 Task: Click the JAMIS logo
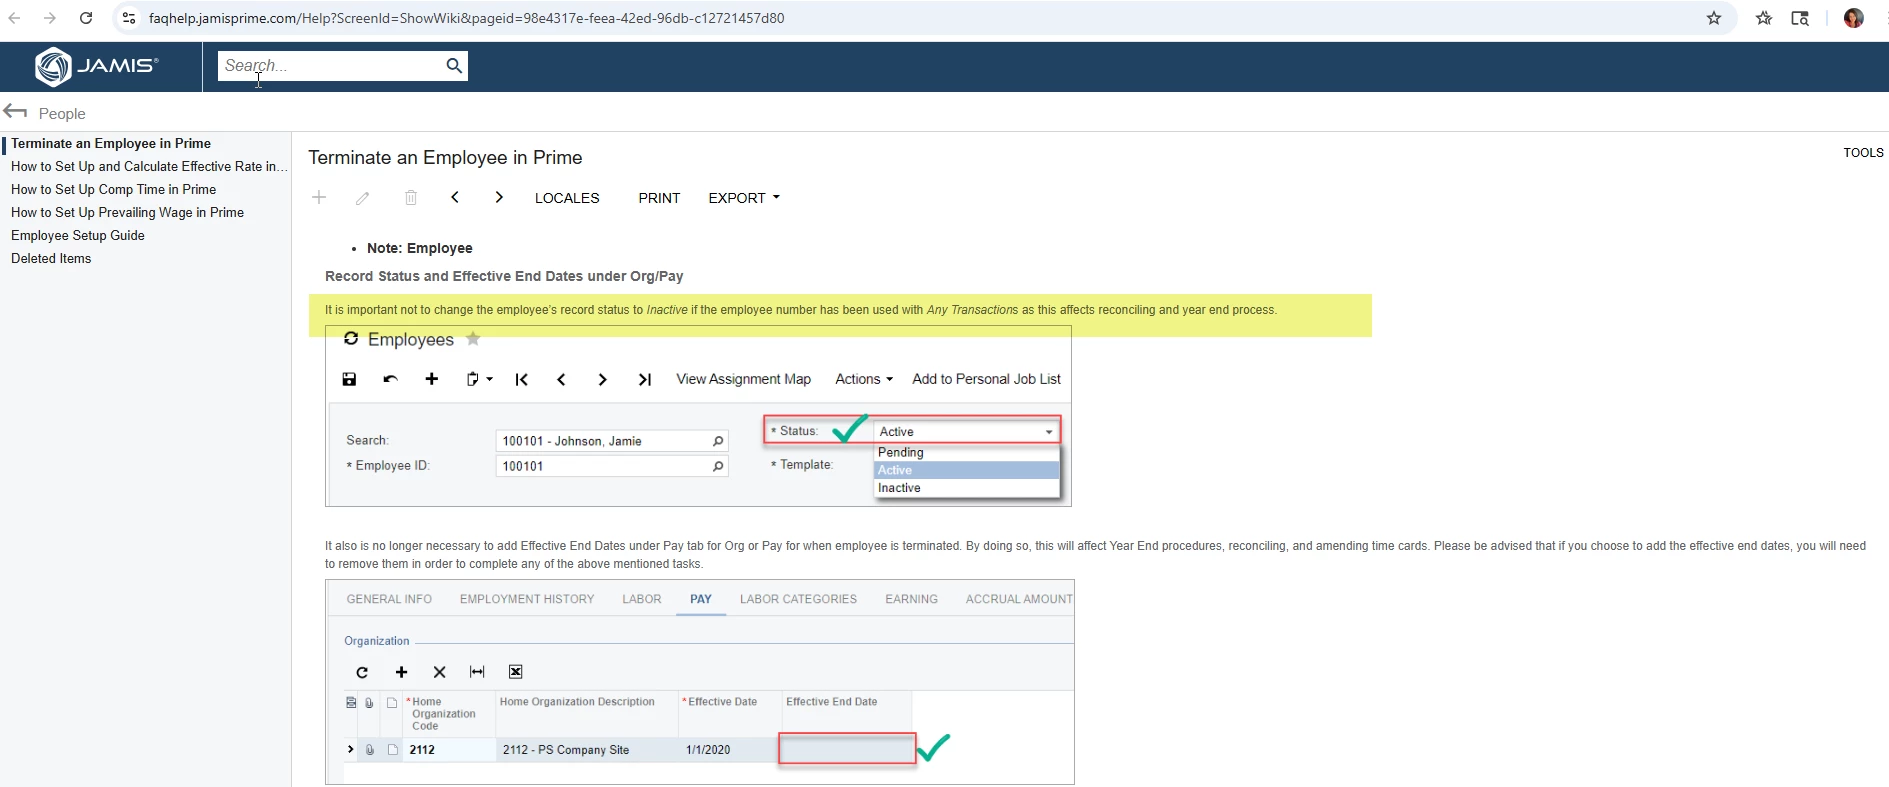pos(97,66)
